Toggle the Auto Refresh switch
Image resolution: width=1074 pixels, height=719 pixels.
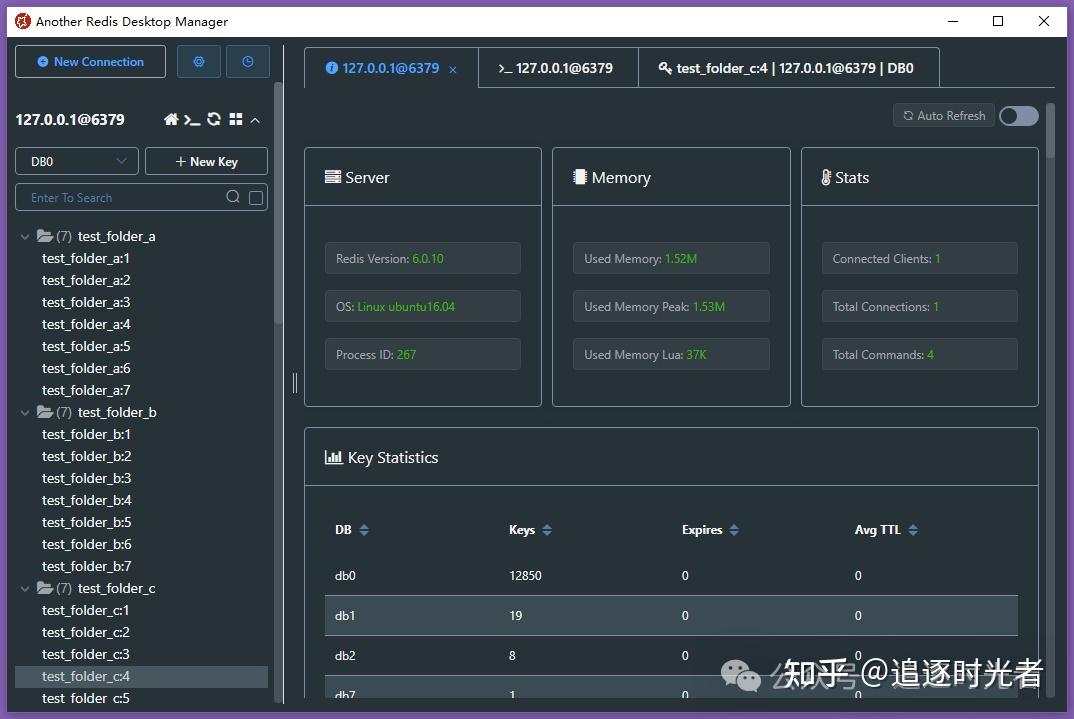click(x=1019, y=116)
